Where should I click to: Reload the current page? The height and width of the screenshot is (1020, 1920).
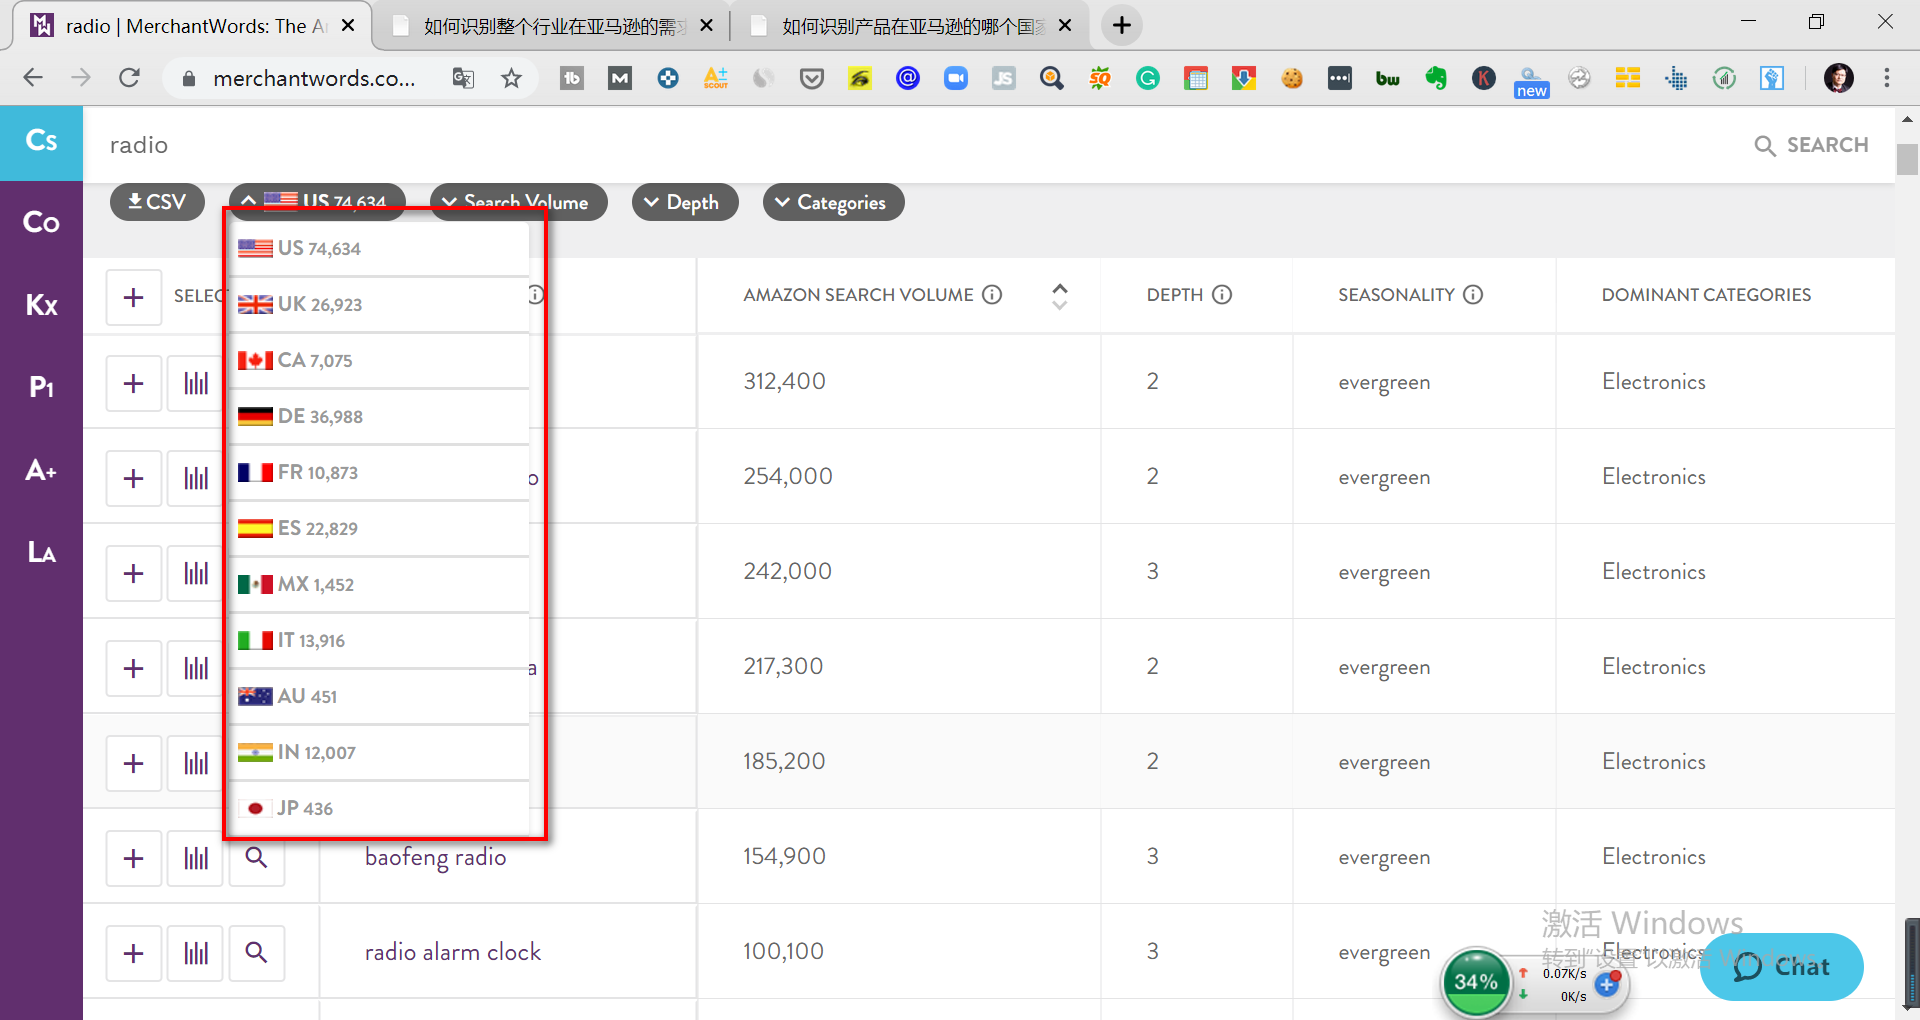click(x=129, y=78)
